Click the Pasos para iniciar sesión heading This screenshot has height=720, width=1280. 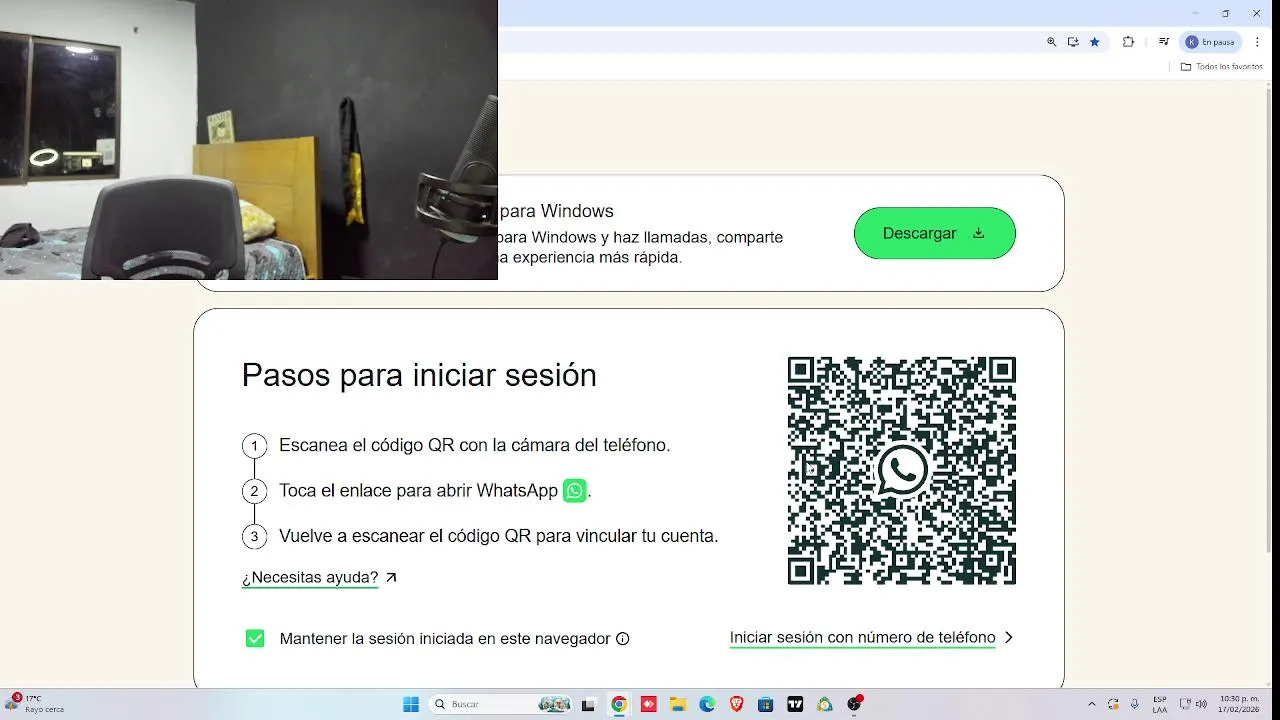click(419, 375)
